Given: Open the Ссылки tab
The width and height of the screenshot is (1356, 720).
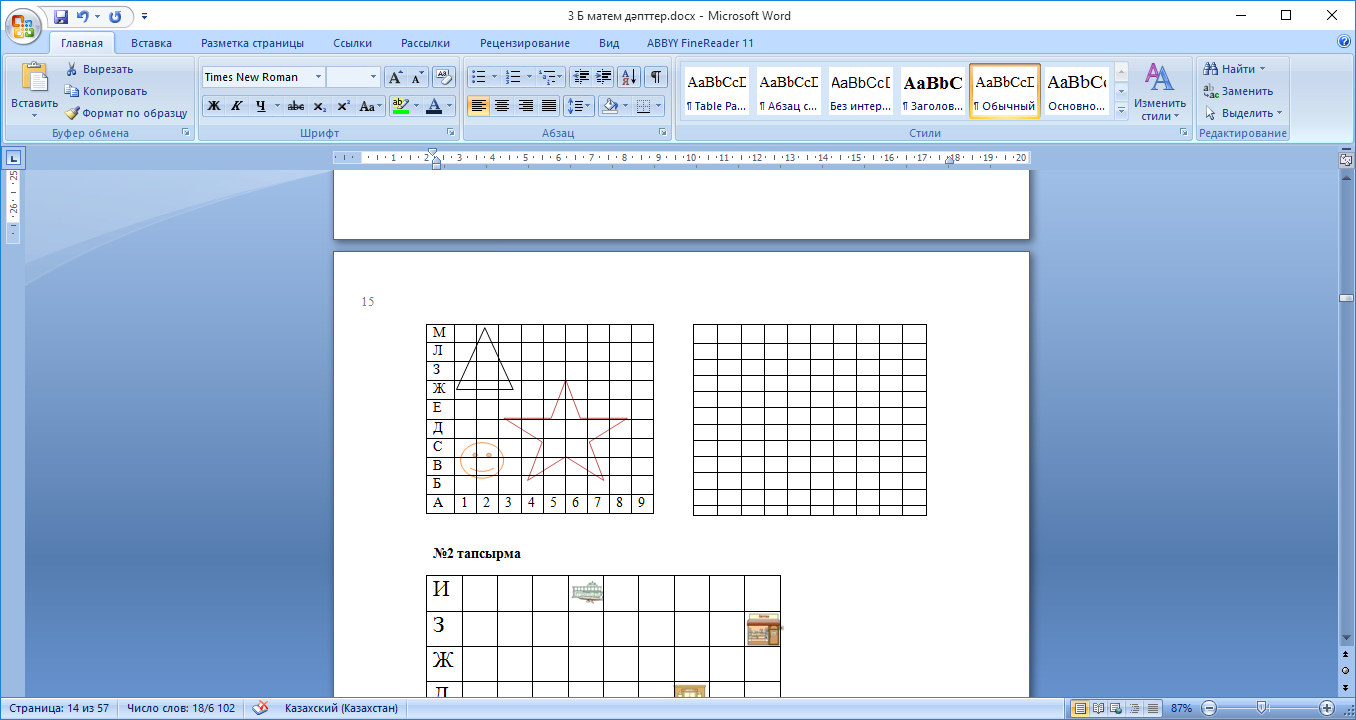Looking at the screenshot, I should [x=352, y=43].
